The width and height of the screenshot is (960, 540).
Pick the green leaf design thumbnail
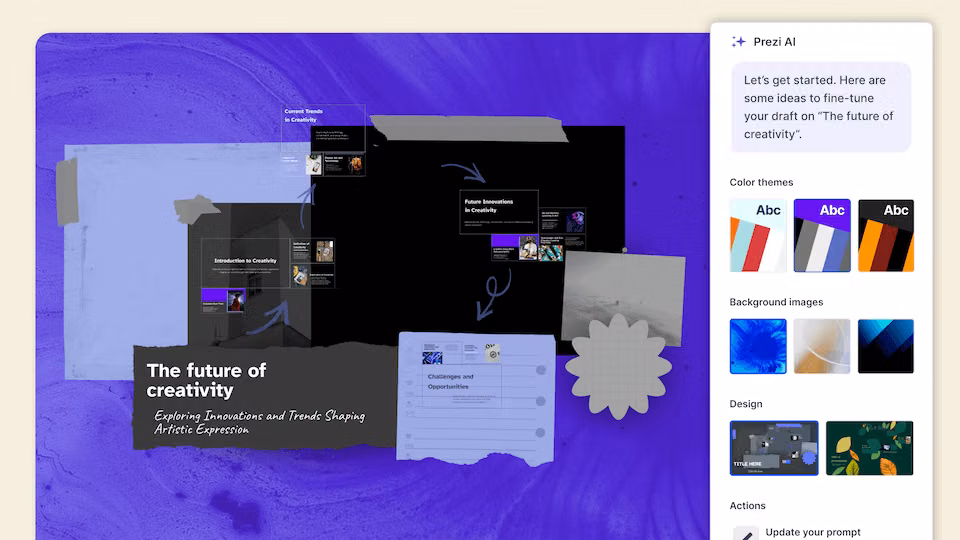click(x=869, y=448)
